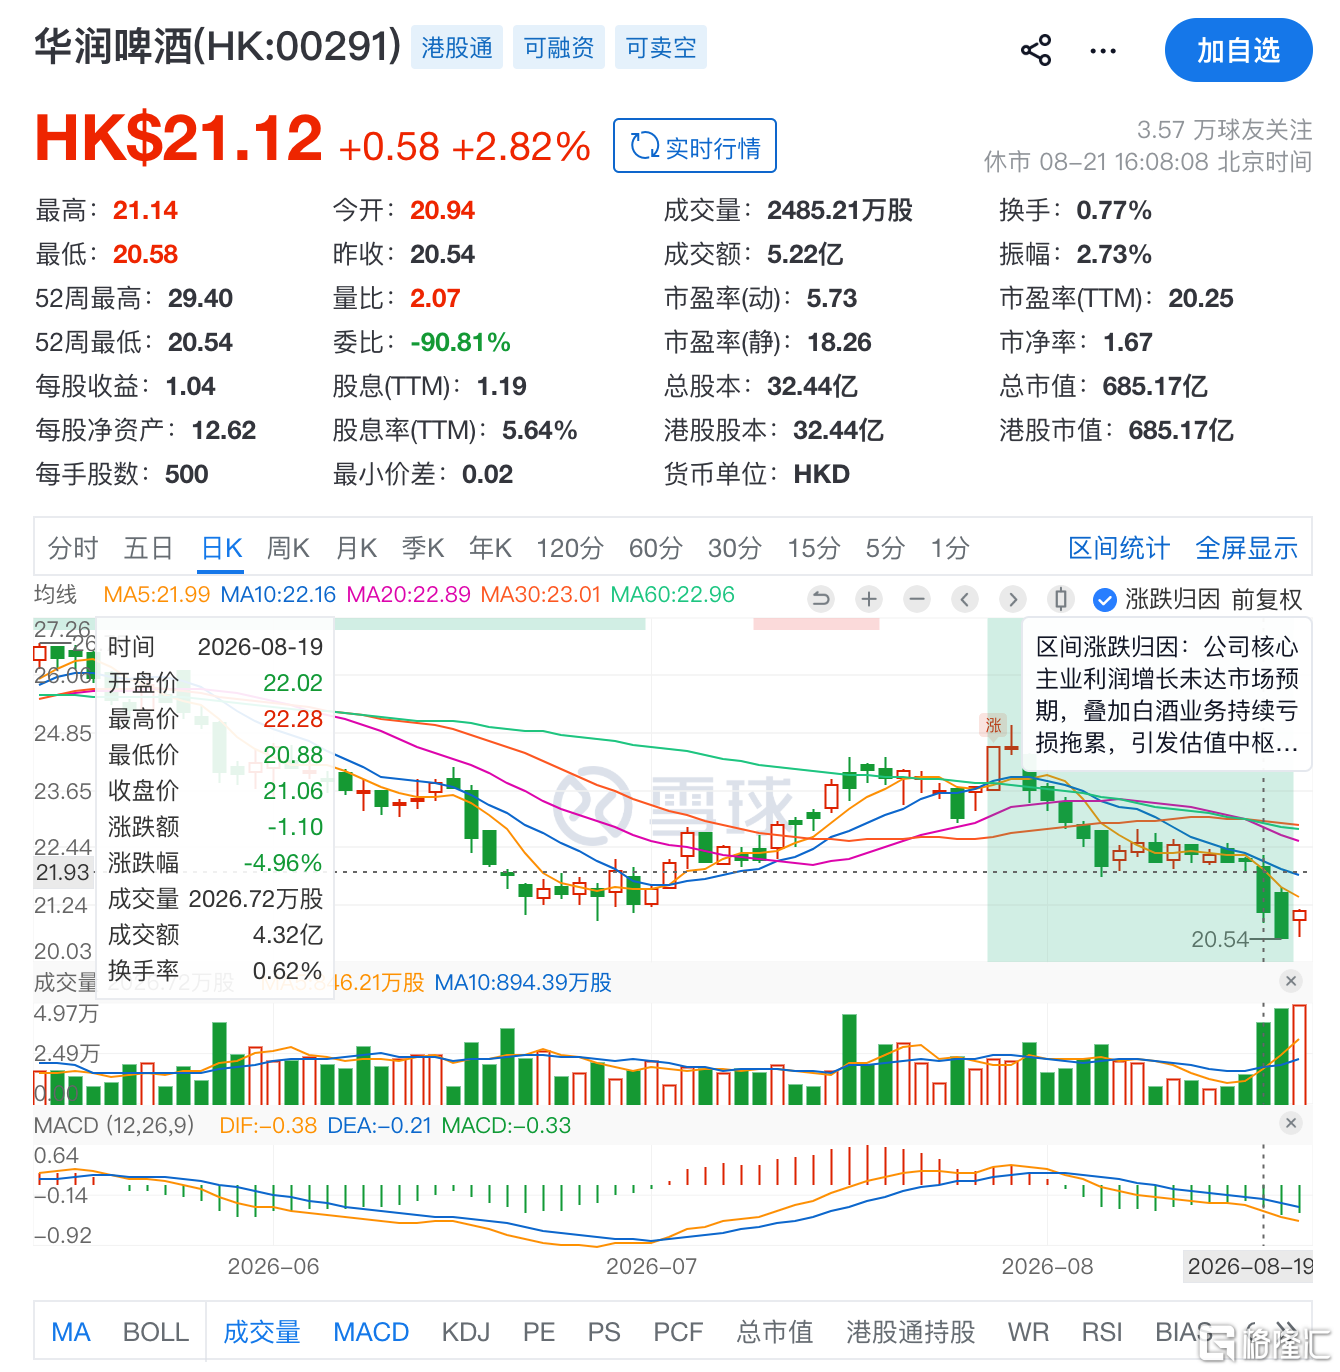Image resolution: width=1340 pixels, height=1372 pixels.
Task: Select the MACD indicator tab
Action: tap(371, 1332)
